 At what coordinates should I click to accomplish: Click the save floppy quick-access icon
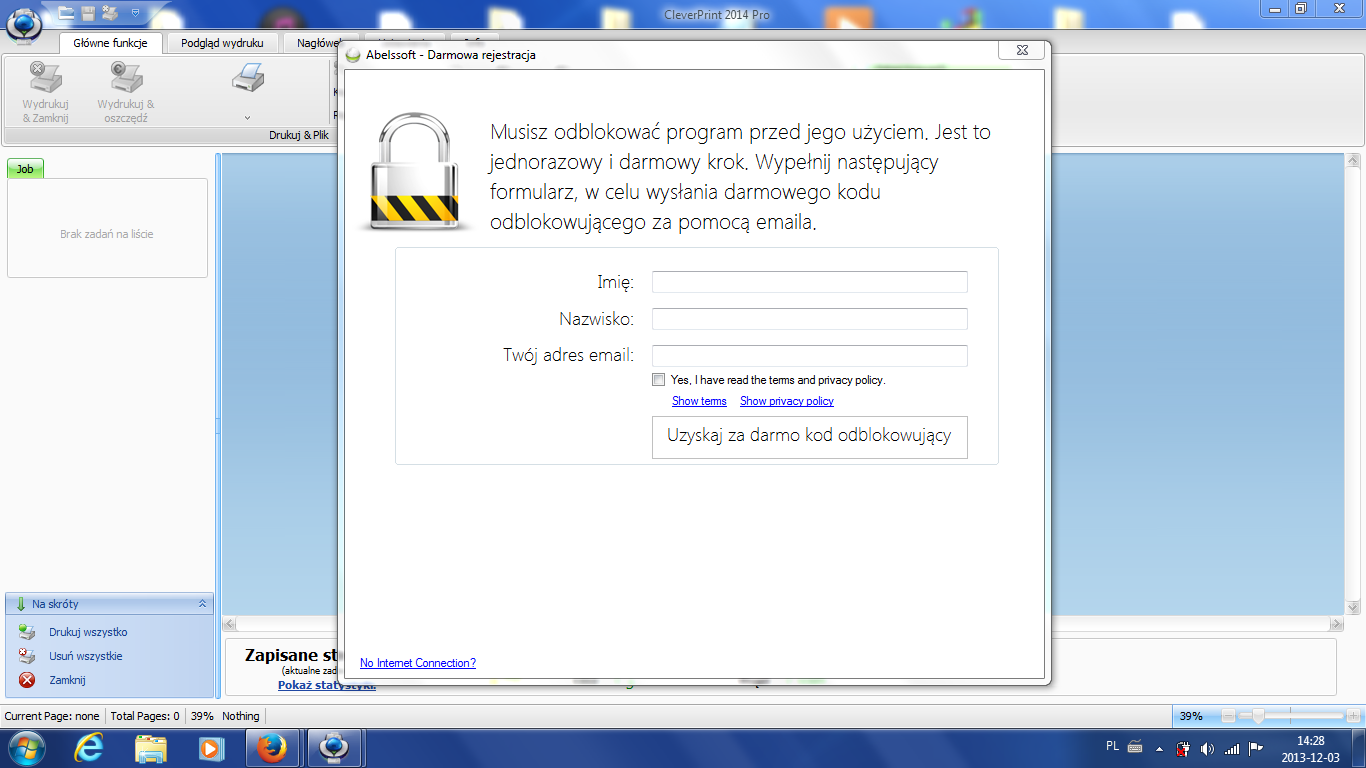click(88, 13)
